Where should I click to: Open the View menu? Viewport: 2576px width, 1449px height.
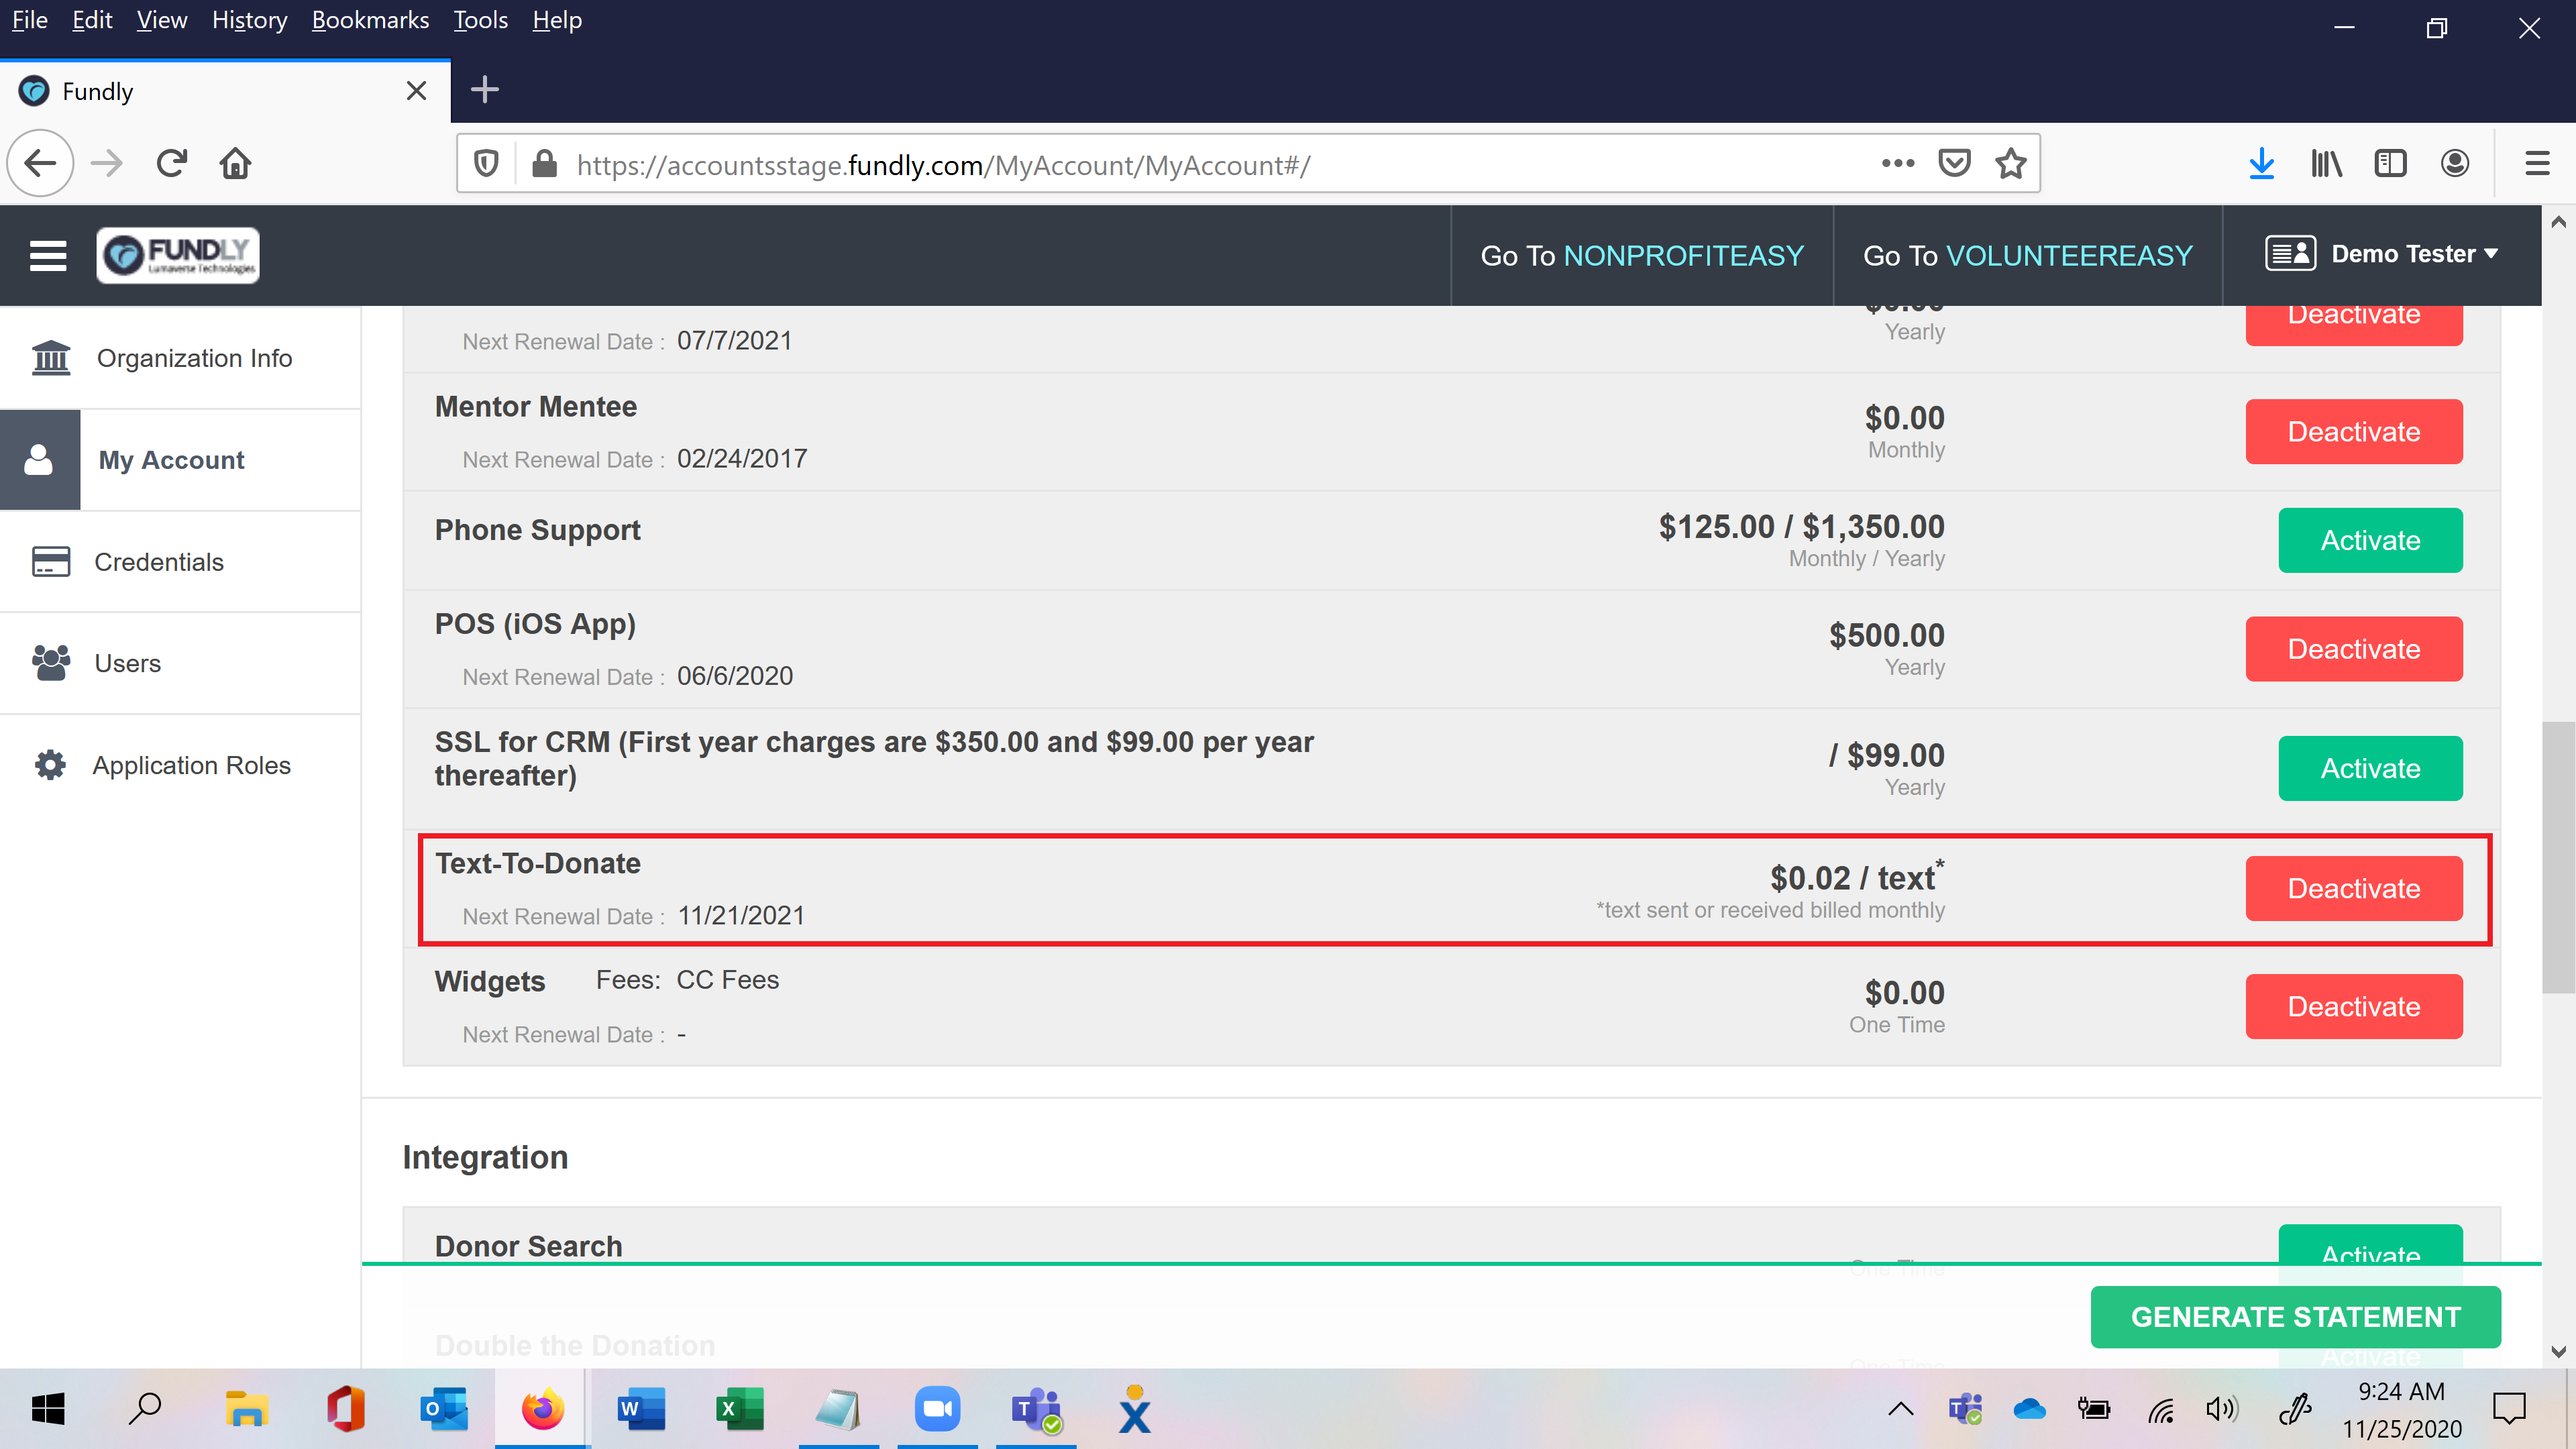tap(162, 20)
